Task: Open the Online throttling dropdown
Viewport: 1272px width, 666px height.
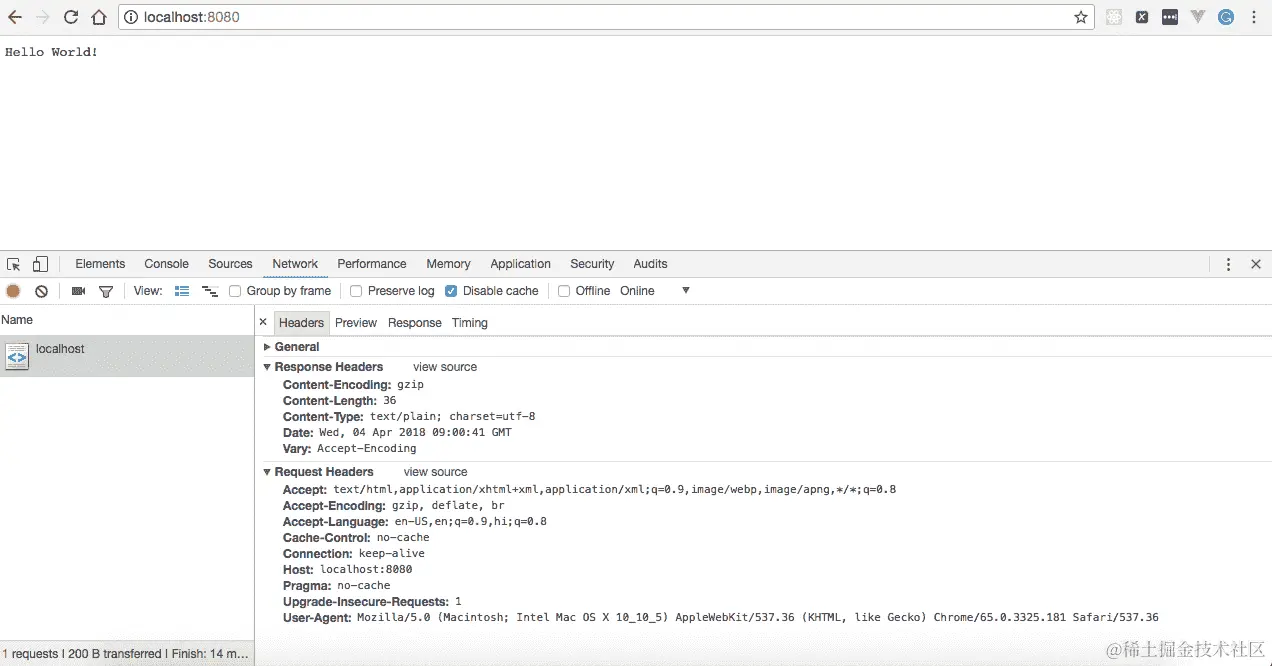Action: click(655, 291)
